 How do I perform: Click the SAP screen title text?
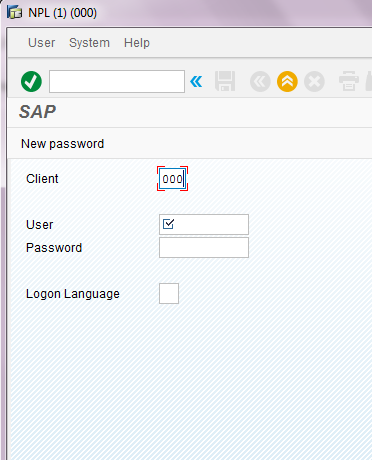point(37,112)
